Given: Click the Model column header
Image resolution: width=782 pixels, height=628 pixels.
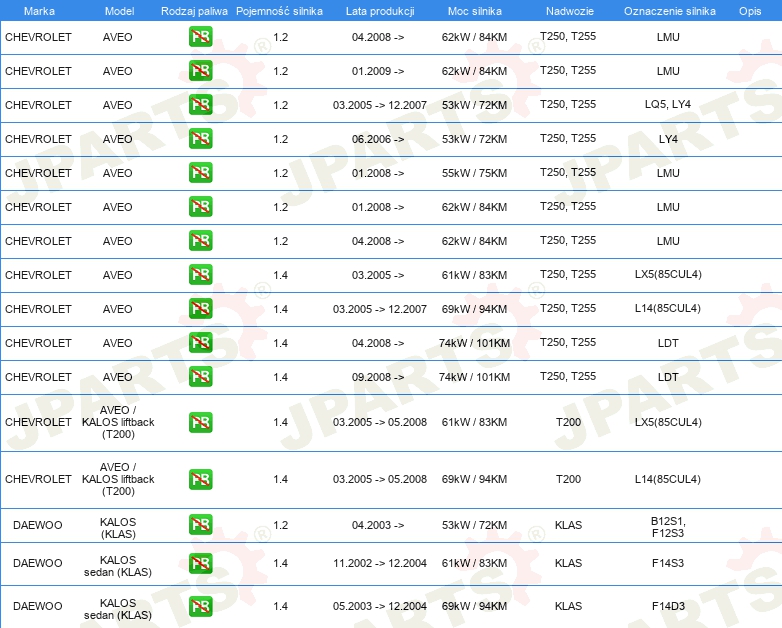Looking at the screenshot, I should tap(119, 11).
